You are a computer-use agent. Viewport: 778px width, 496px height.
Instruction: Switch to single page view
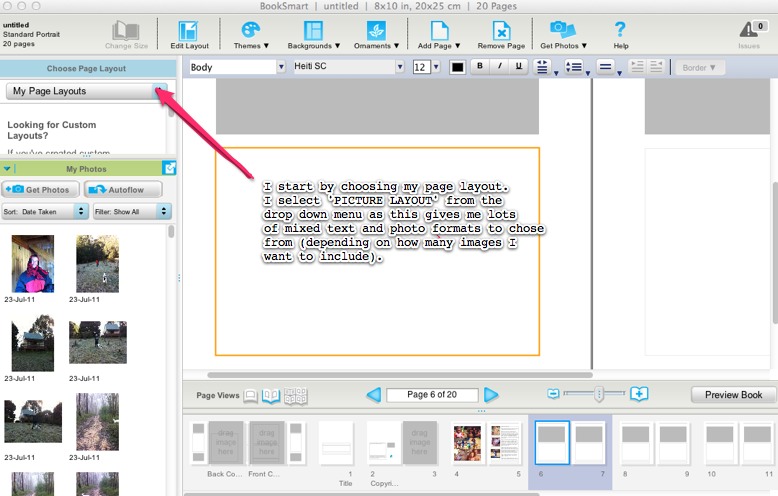point(251,395)
